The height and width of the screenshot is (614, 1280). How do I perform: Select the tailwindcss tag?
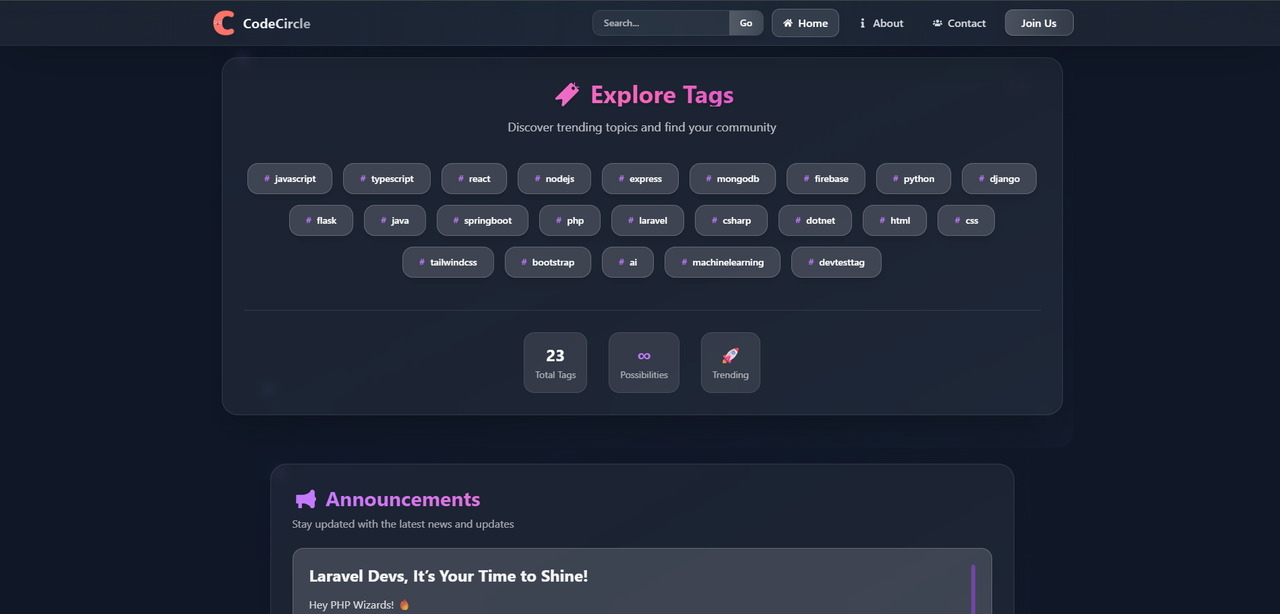point(448,263)
